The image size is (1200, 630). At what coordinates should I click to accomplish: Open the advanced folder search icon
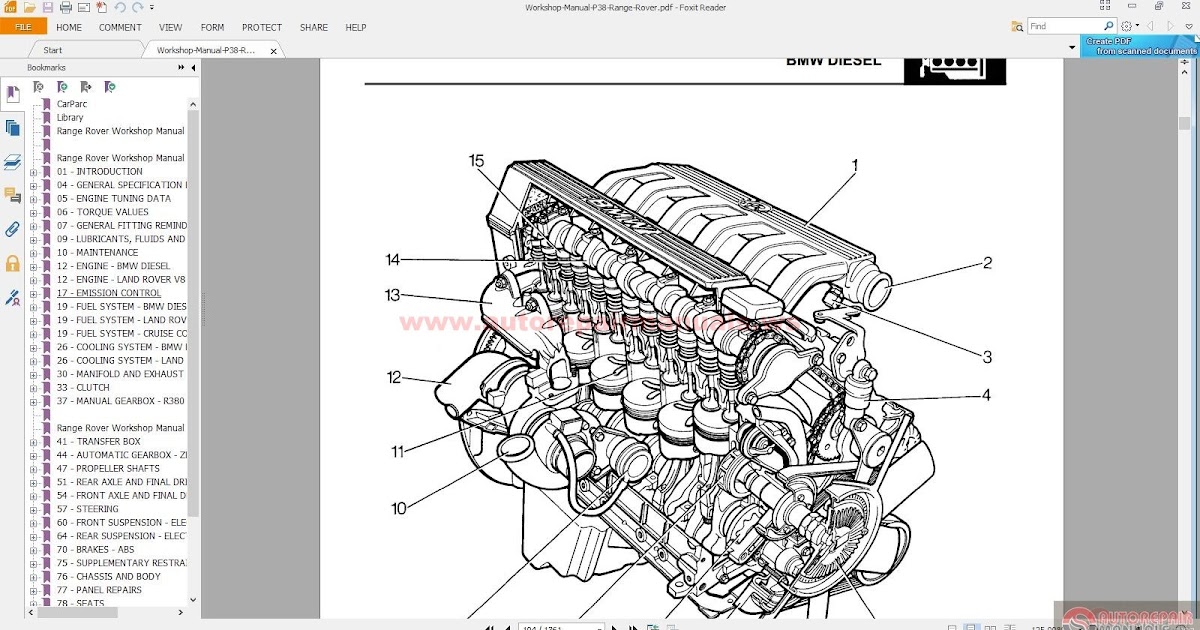pyautogui.click(x=1017, y=27)
